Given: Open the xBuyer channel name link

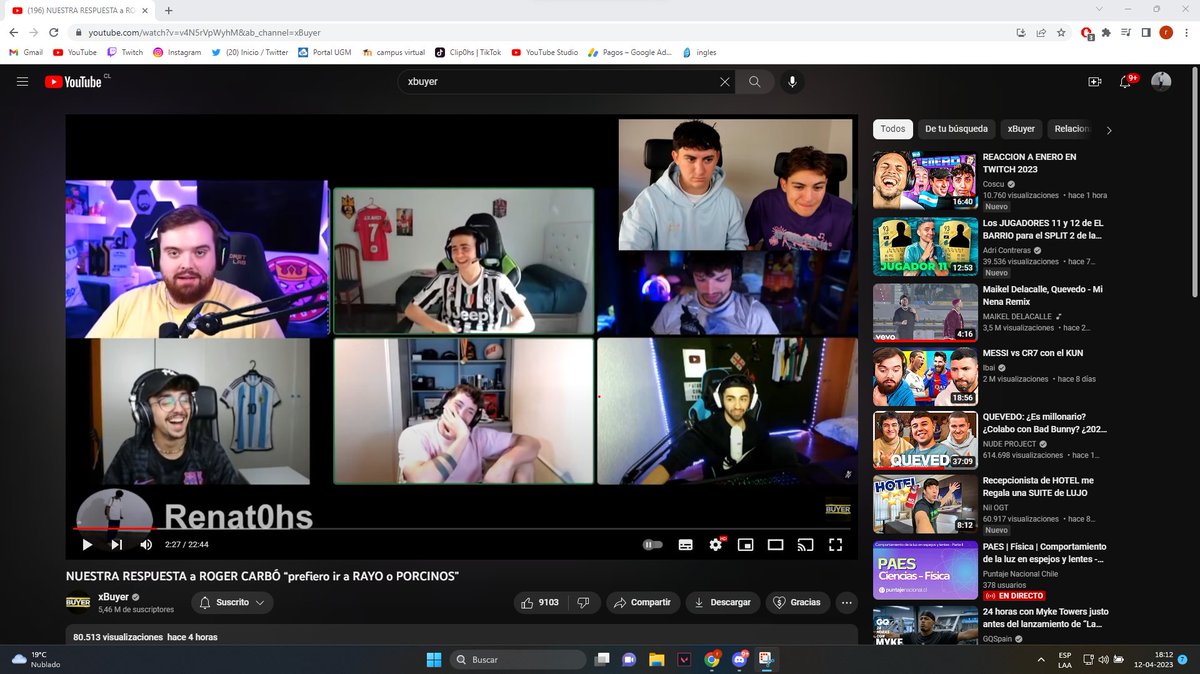Looking at the screenshot, I should [113, 596].
